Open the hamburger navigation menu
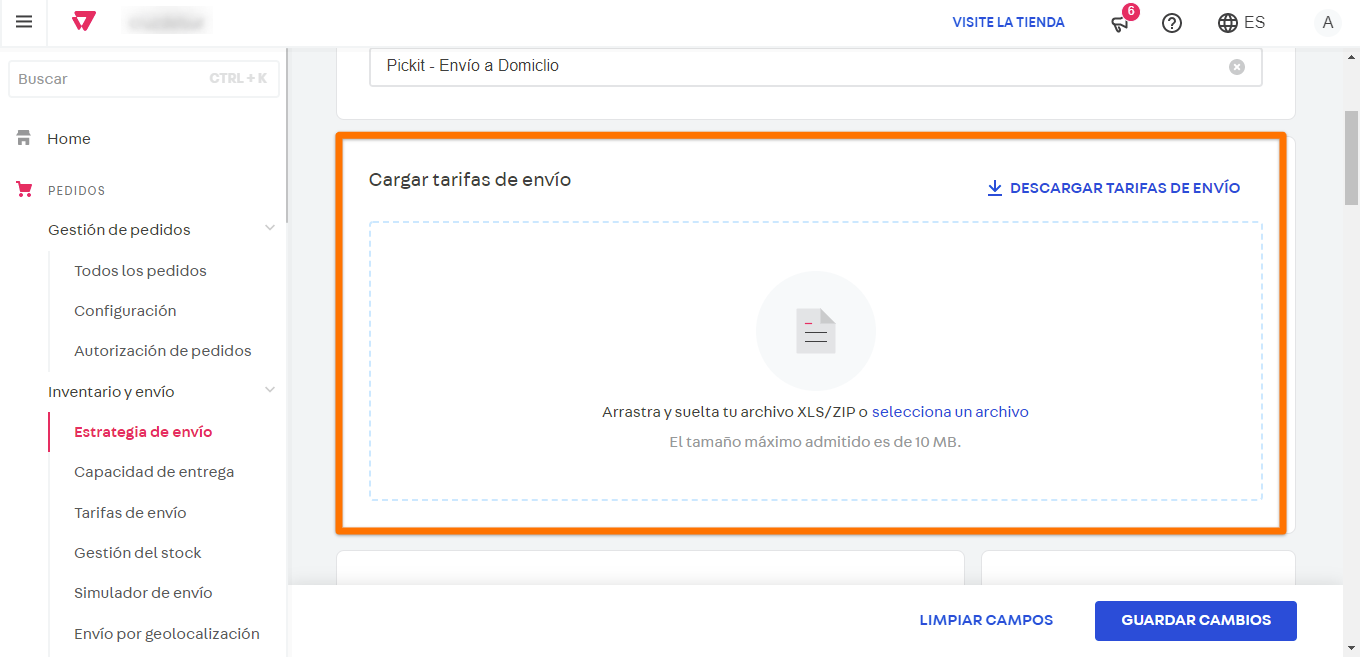 pyautogui.click(x=24, y=22)
